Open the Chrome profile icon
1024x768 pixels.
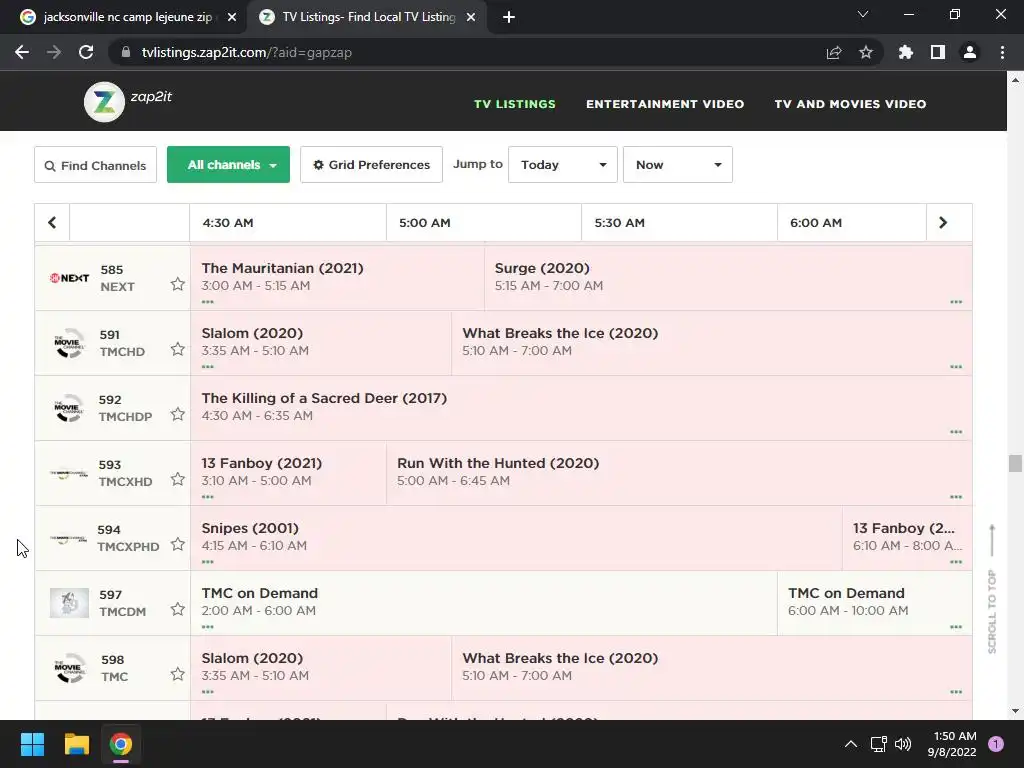(970, 52)
